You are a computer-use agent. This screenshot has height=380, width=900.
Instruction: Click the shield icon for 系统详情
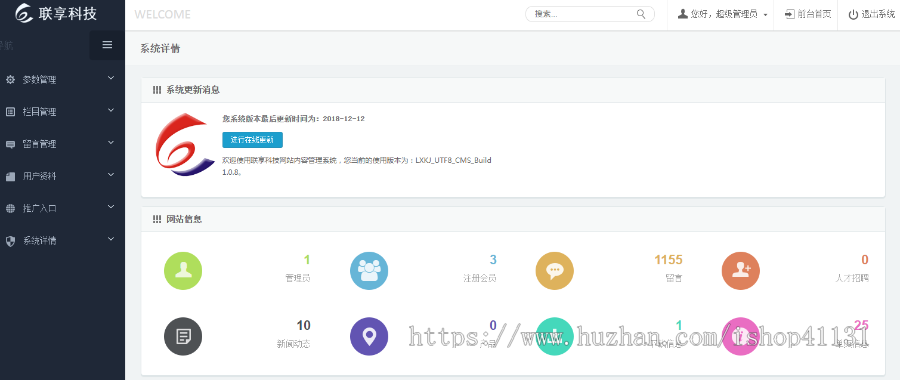(x=10, y=241)
